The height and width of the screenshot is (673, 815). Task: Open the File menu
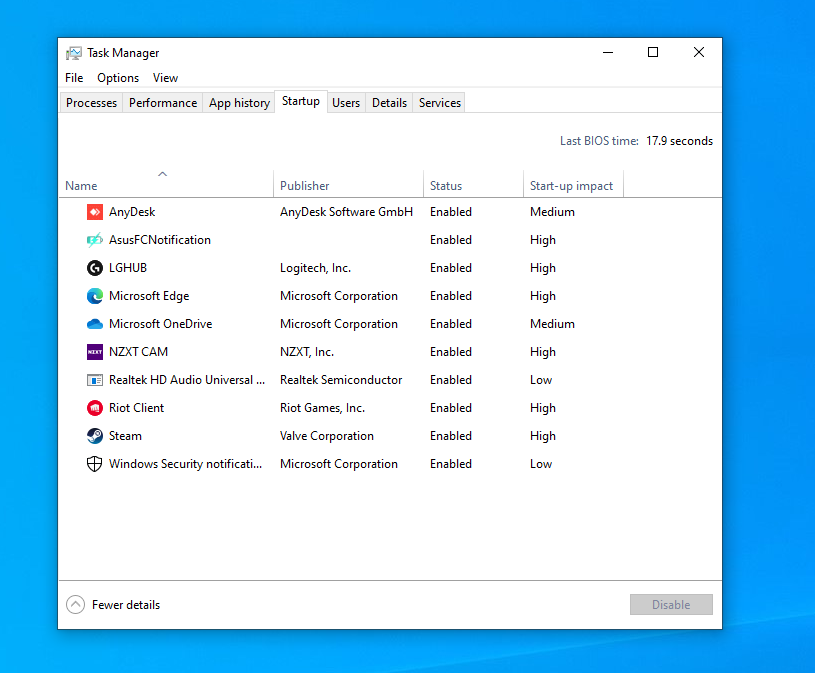[x=74, y=78]
